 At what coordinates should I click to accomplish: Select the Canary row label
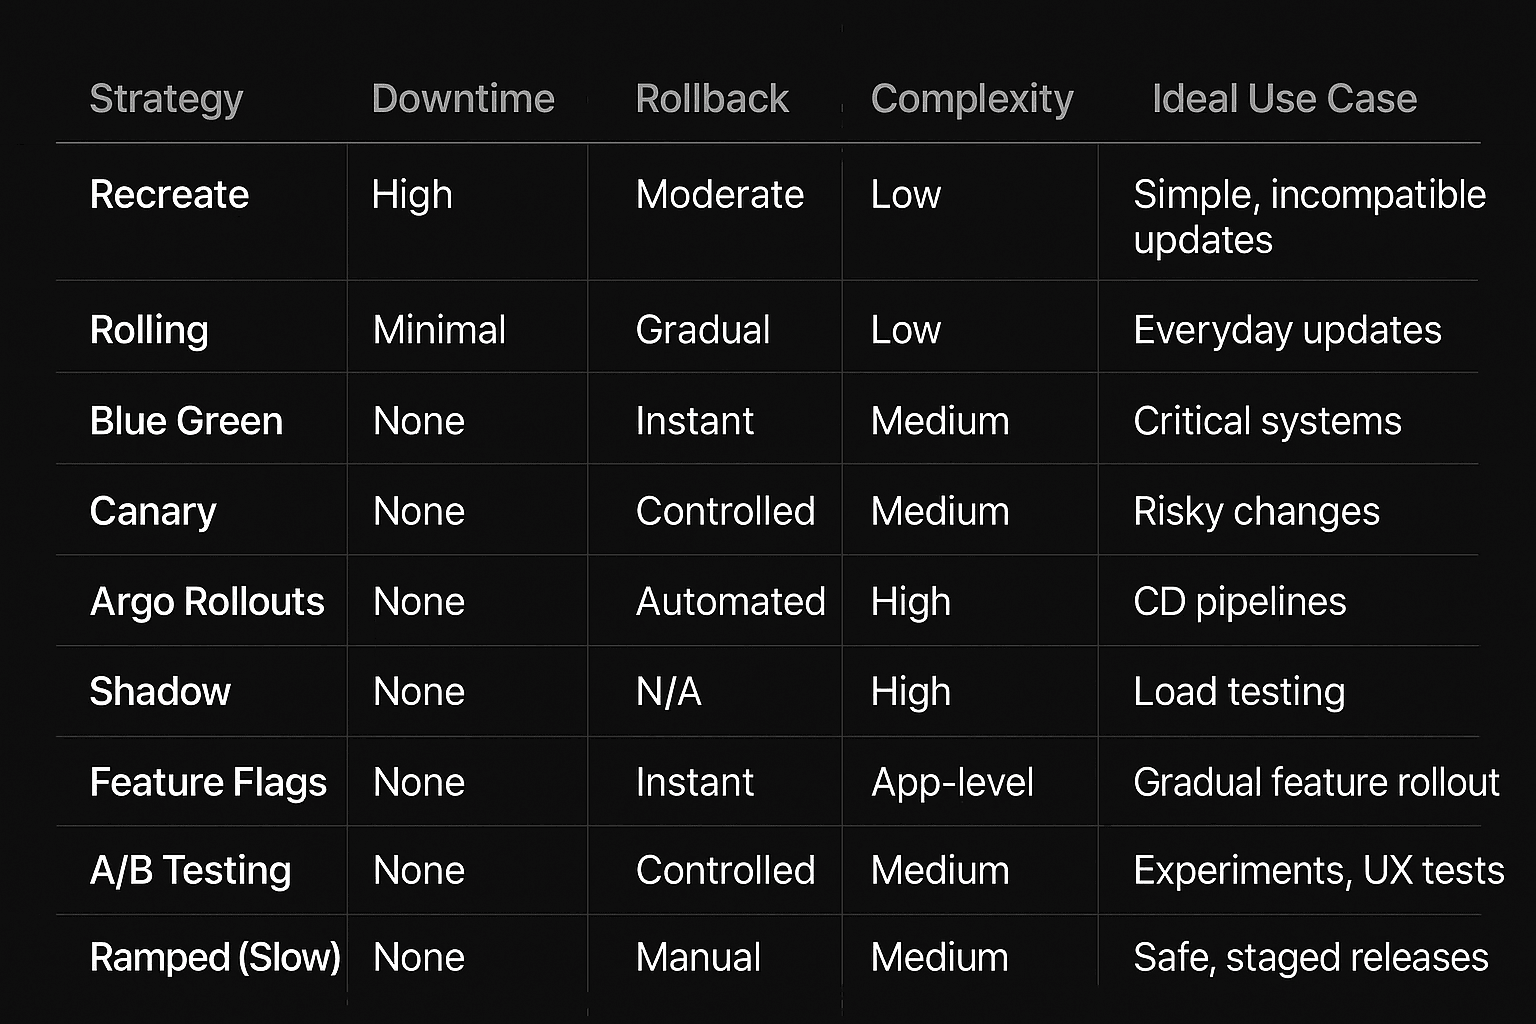[x=153, y=511]
